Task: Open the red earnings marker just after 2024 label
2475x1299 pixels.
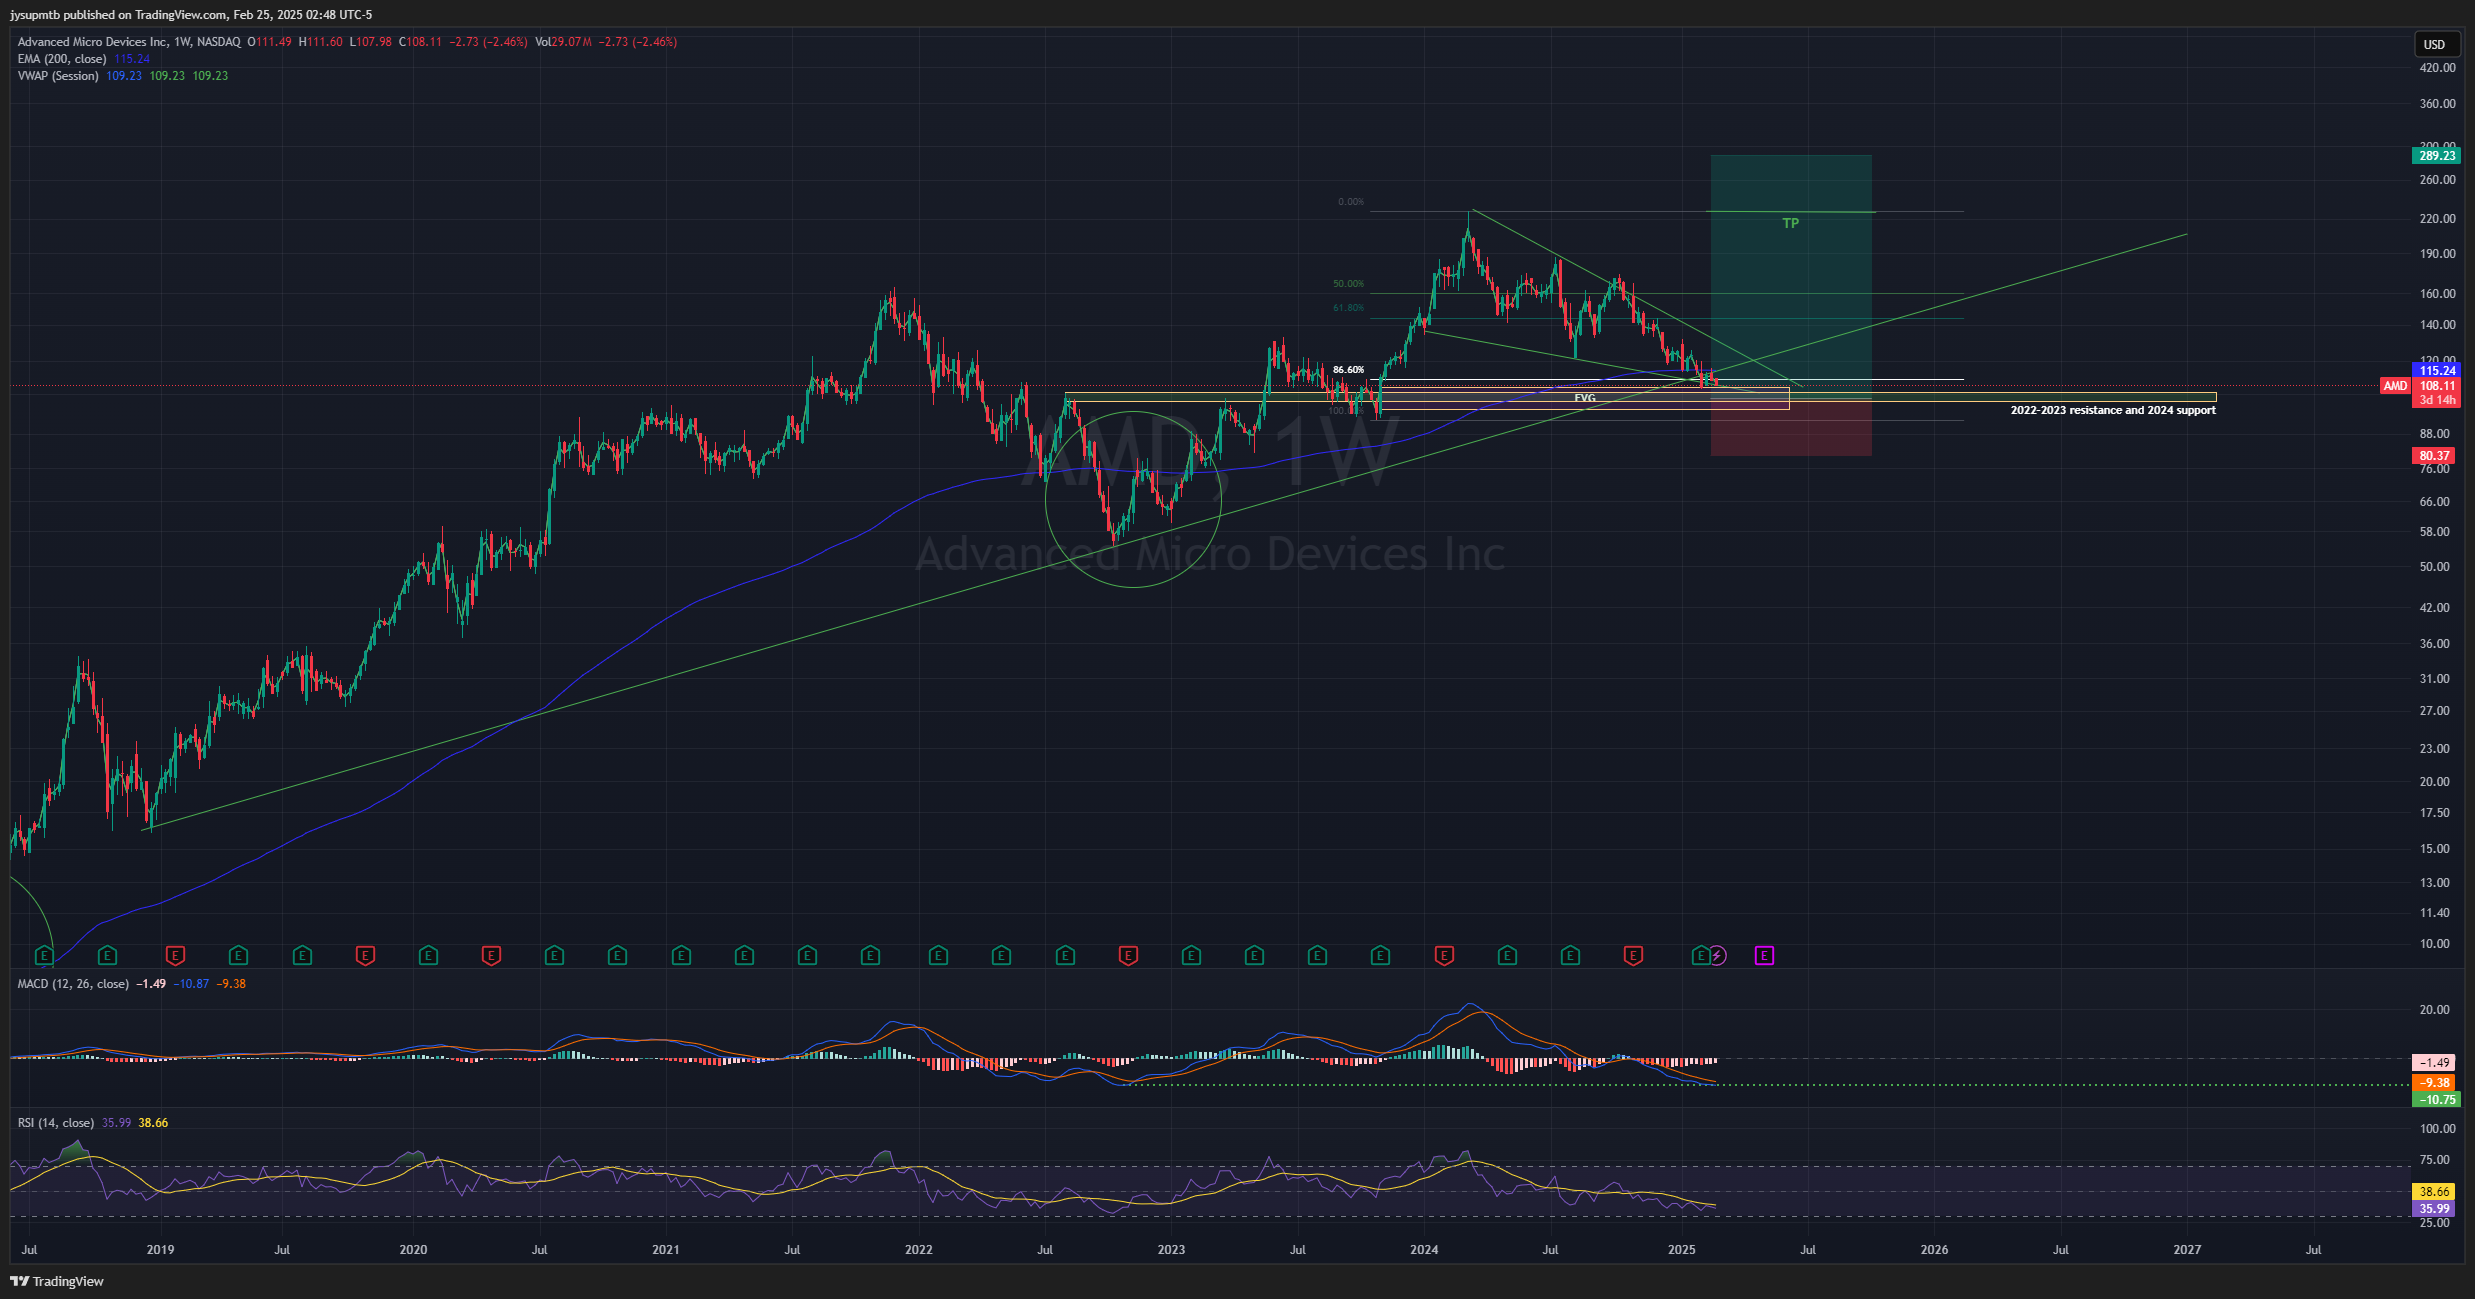Action: click(x=1444, y=956)
